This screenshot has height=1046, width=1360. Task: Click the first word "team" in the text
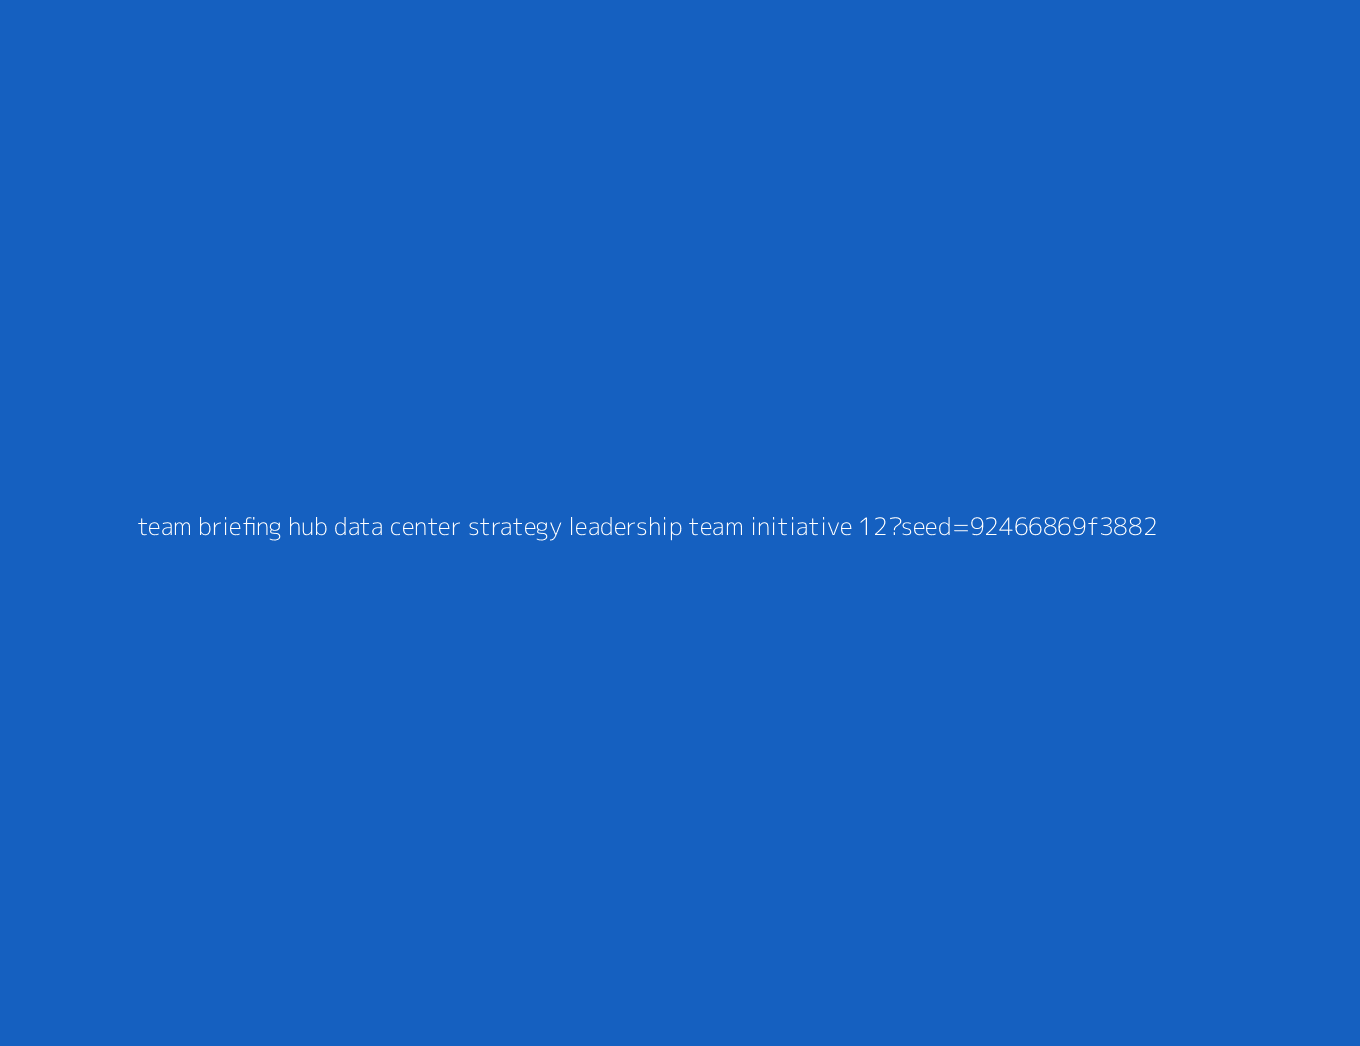point(164,527)
